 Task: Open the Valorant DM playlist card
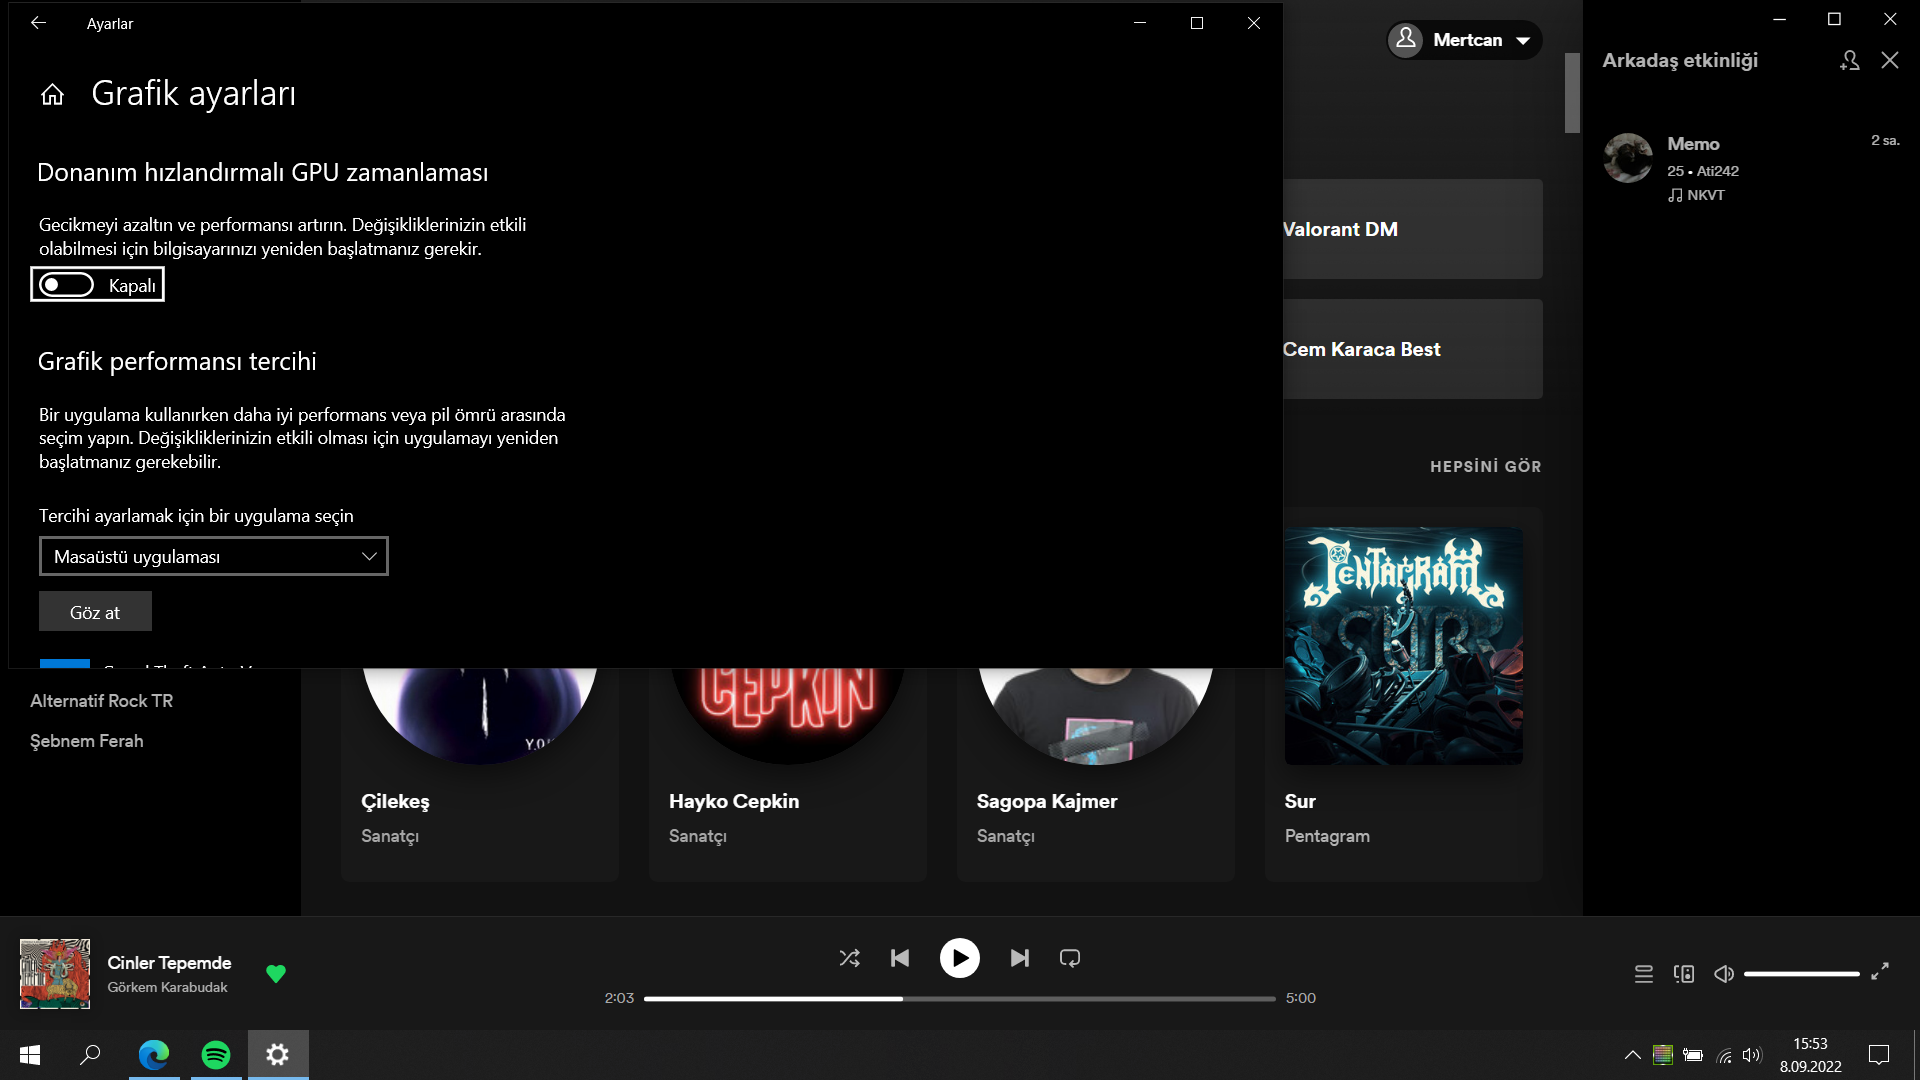coord(1412,229)
